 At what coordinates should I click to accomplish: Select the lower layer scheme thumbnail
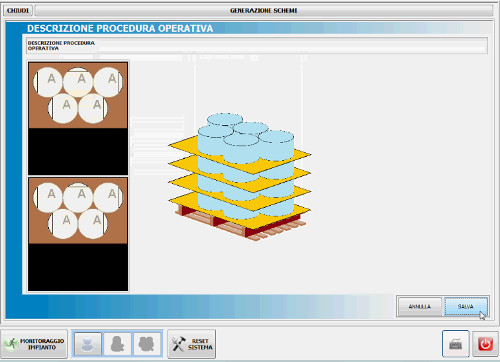[x=78, y=211]
